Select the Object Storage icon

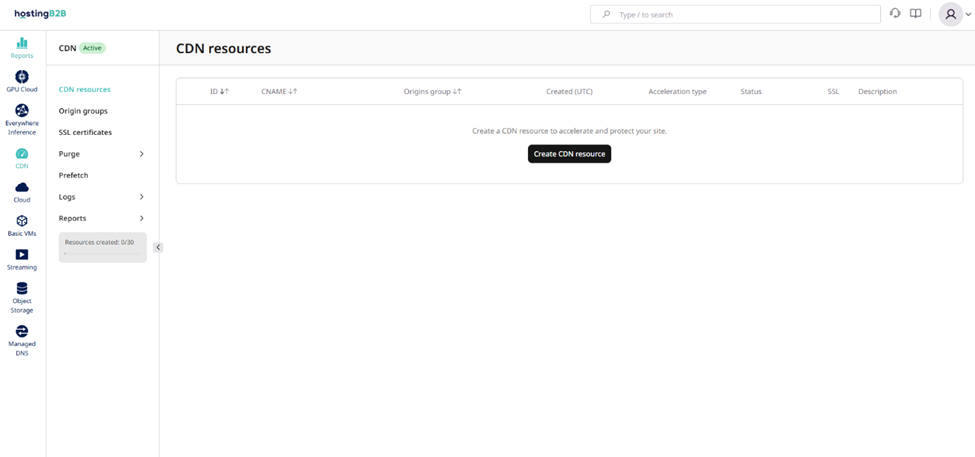click(x=22, y=289)
